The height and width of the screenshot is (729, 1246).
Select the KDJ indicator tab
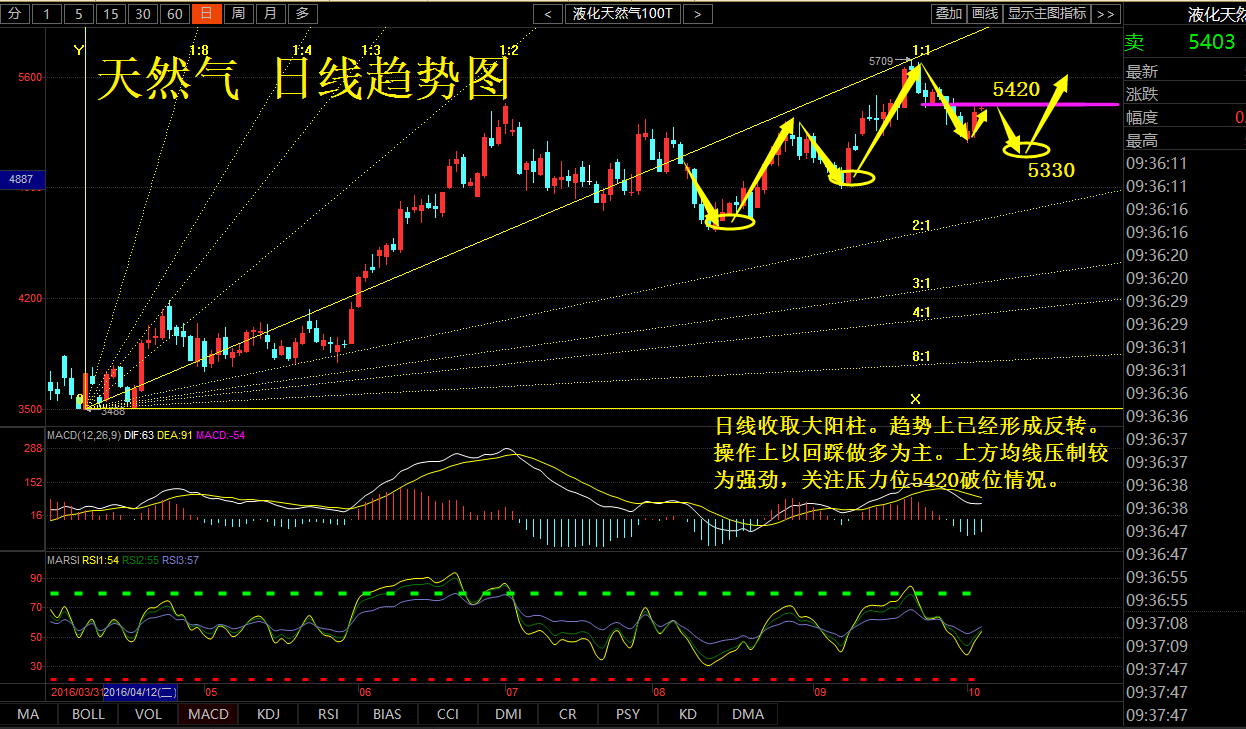tap(268, 714)
